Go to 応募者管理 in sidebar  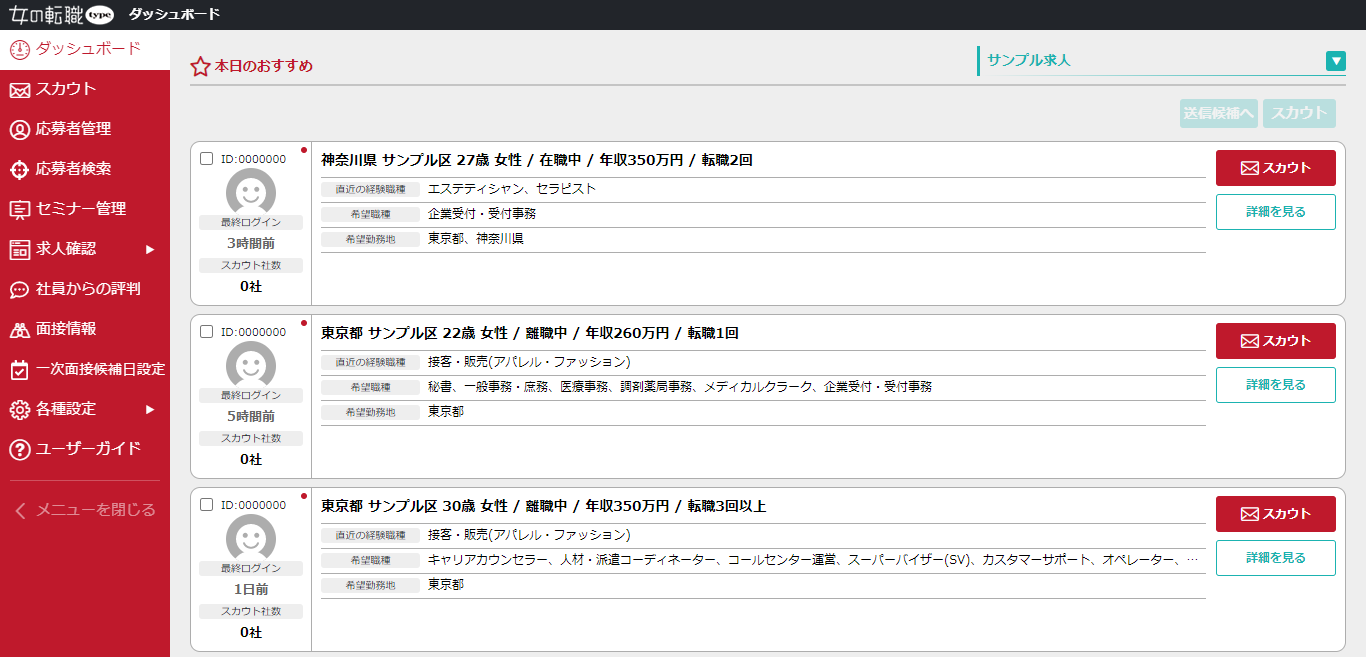click(85, 129)
